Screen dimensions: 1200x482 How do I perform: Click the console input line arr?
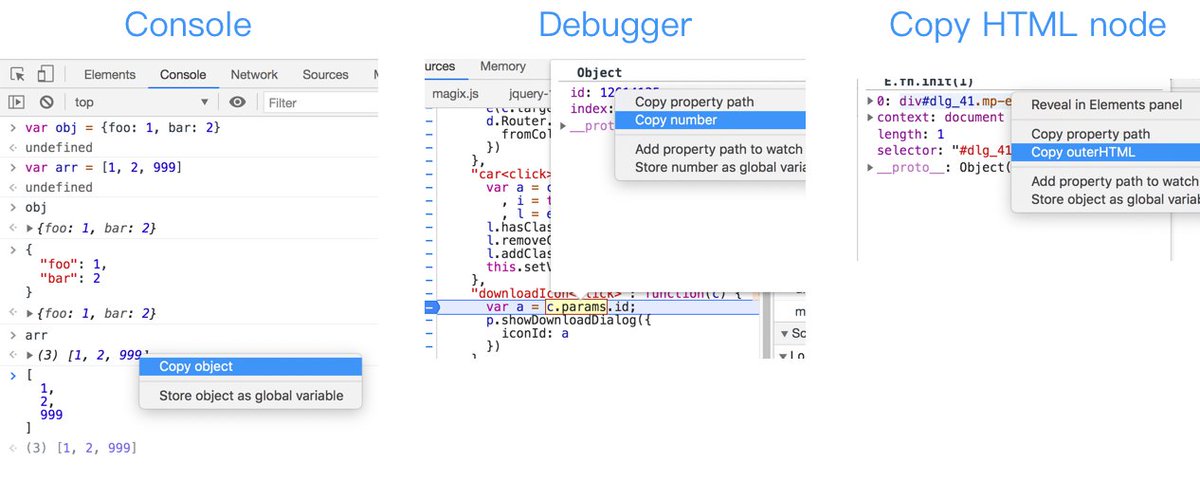(36, 335)
